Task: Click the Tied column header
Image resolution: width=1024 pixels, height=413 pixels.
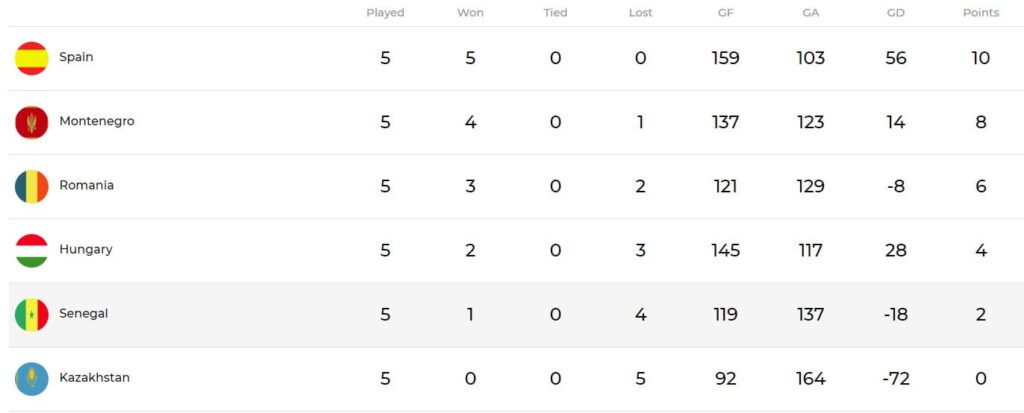Action: [555, 13]
